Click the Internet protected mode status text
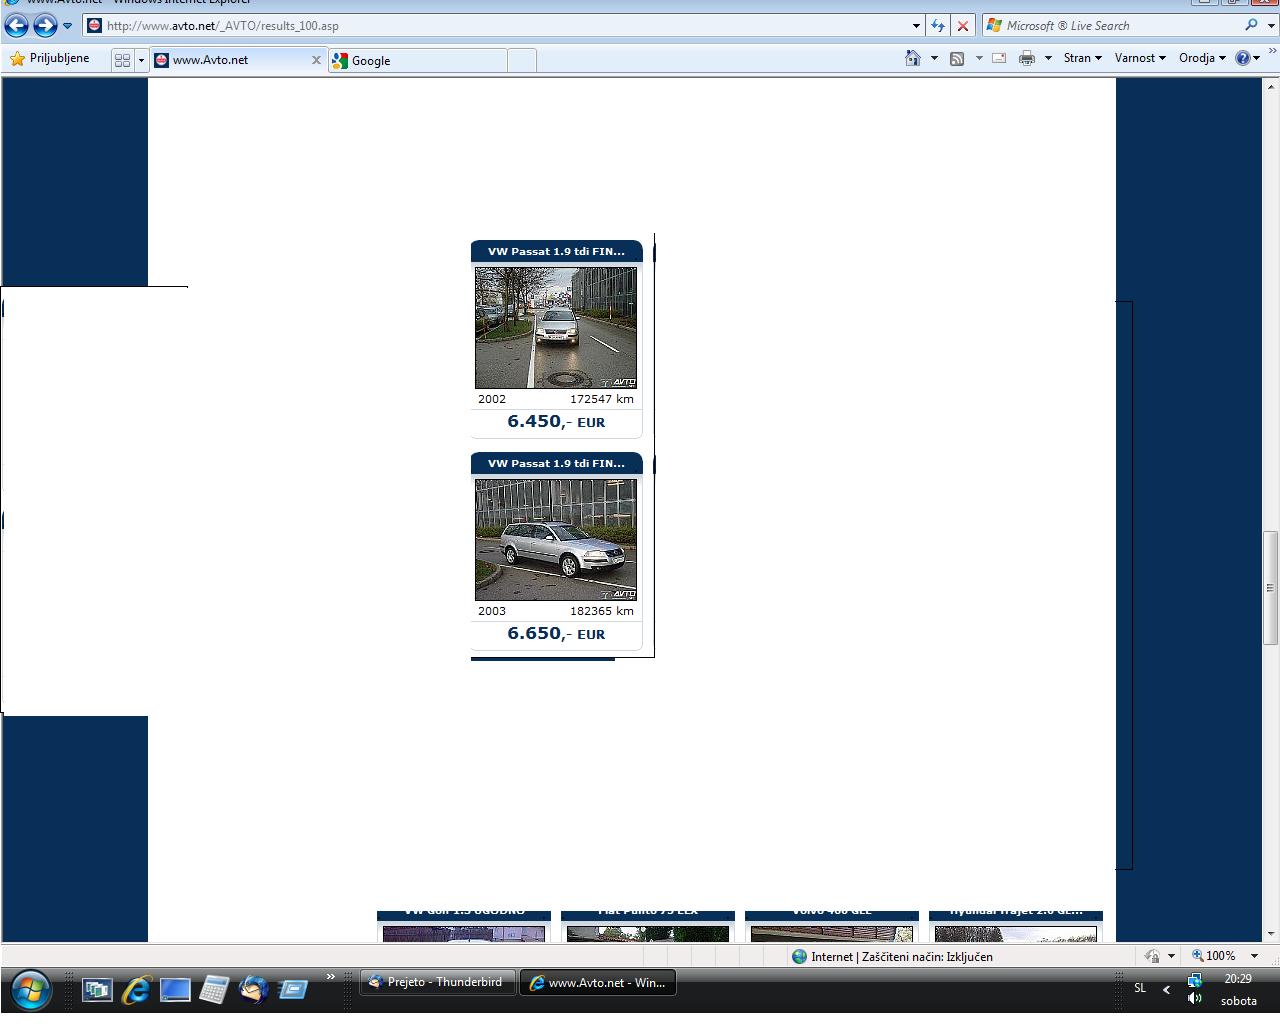The image size is (1280, 1024). coord(902,957)
